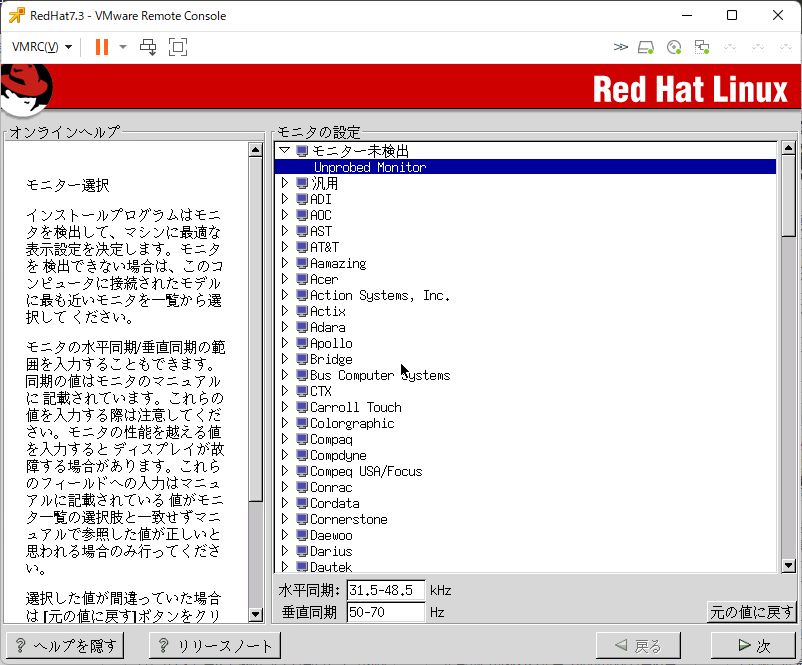The height and width of the screenshot is (665, 802).
Task: Send Ctrl+Alt+Del to the VM
Action: pyautogui.click(x=148, y=47)
